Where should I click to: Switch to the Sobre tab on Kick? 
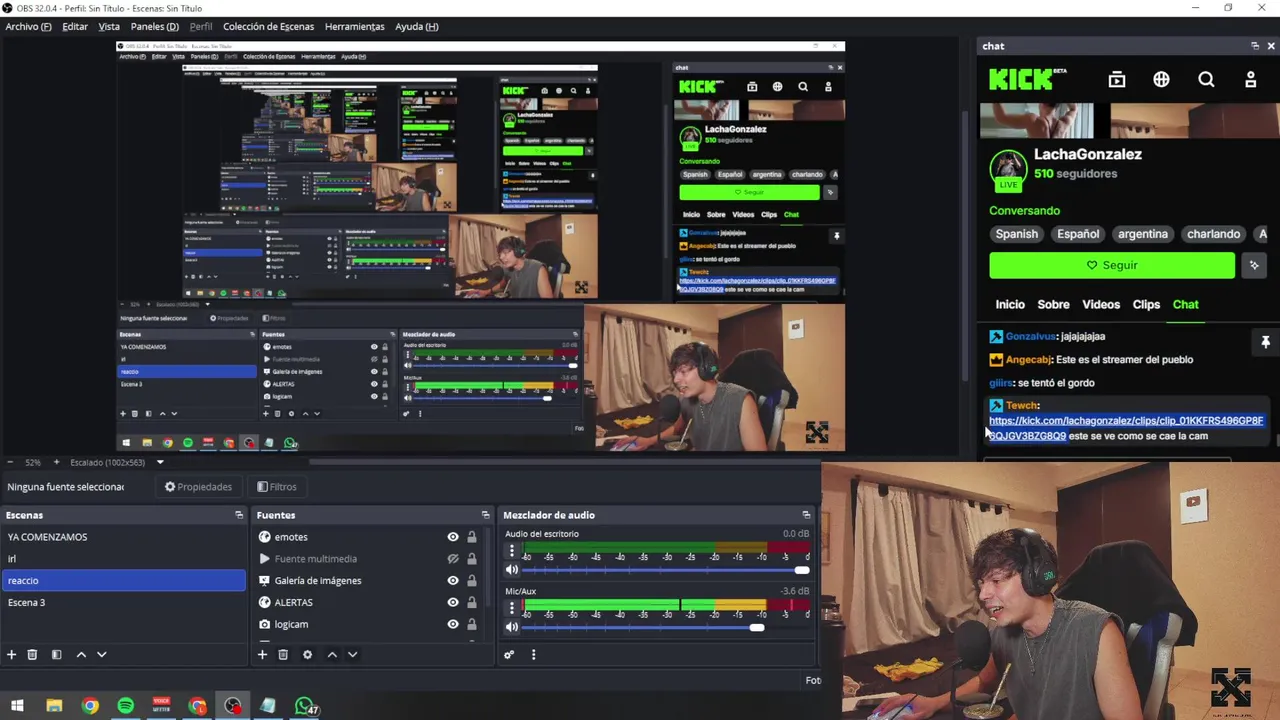coord(1053,304)
